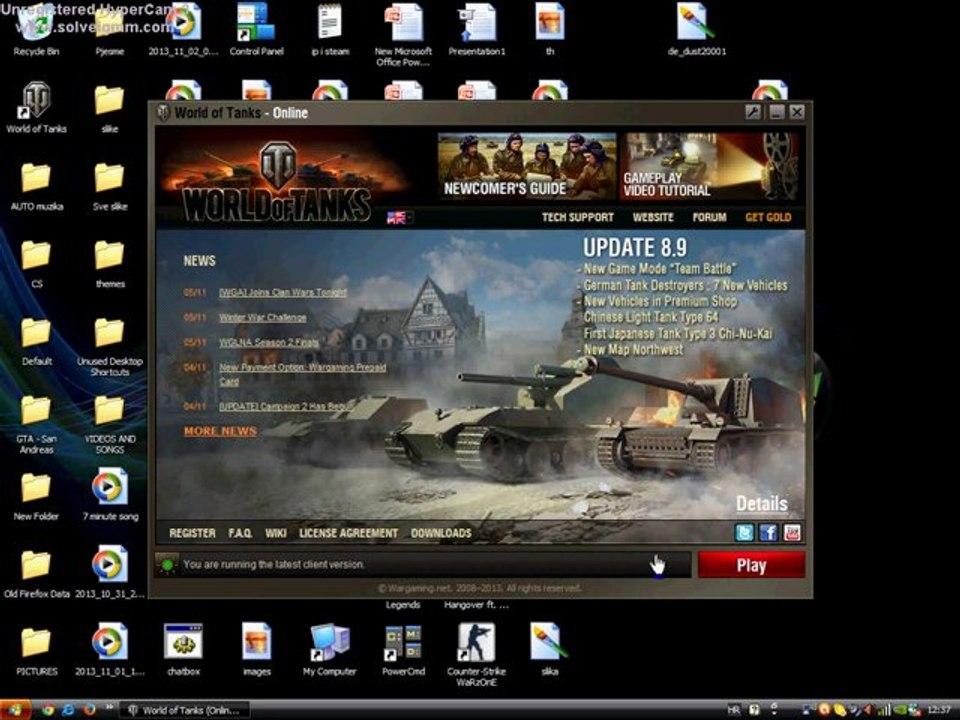Select the 2013_11_01_1... media file
Image resolution: width=960 pixels, height=720 pixels.
(x=110, y=650)
